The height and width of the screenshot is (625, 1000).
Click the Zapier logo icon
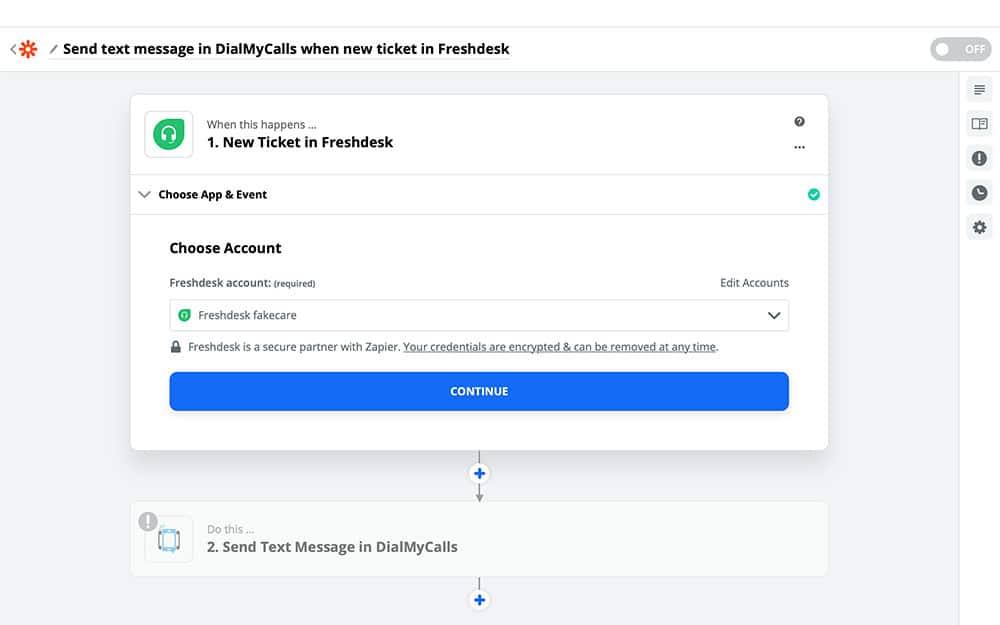[x=27, y=49]
